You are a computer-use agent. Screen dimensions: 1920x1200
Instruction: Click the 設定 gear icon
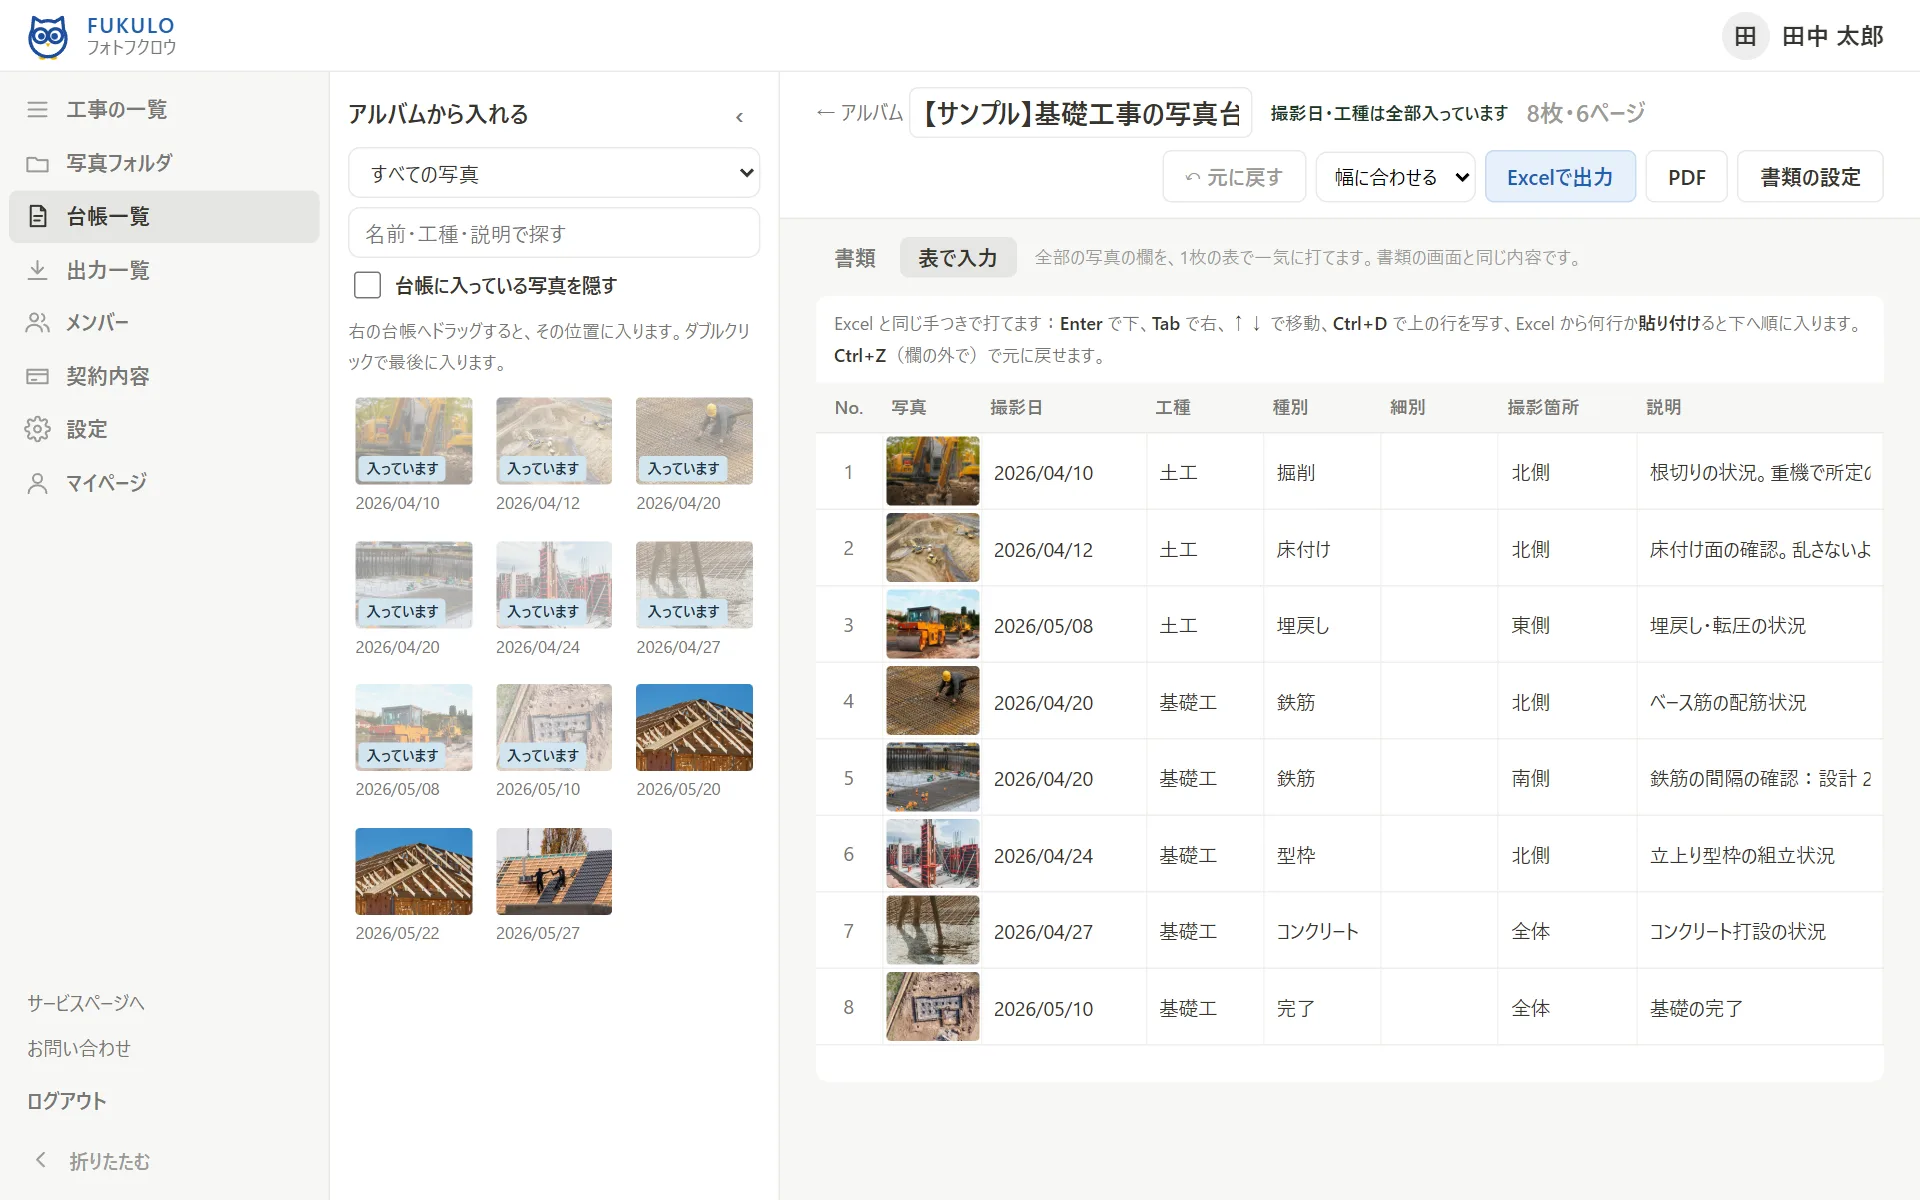tap(37, 429)
